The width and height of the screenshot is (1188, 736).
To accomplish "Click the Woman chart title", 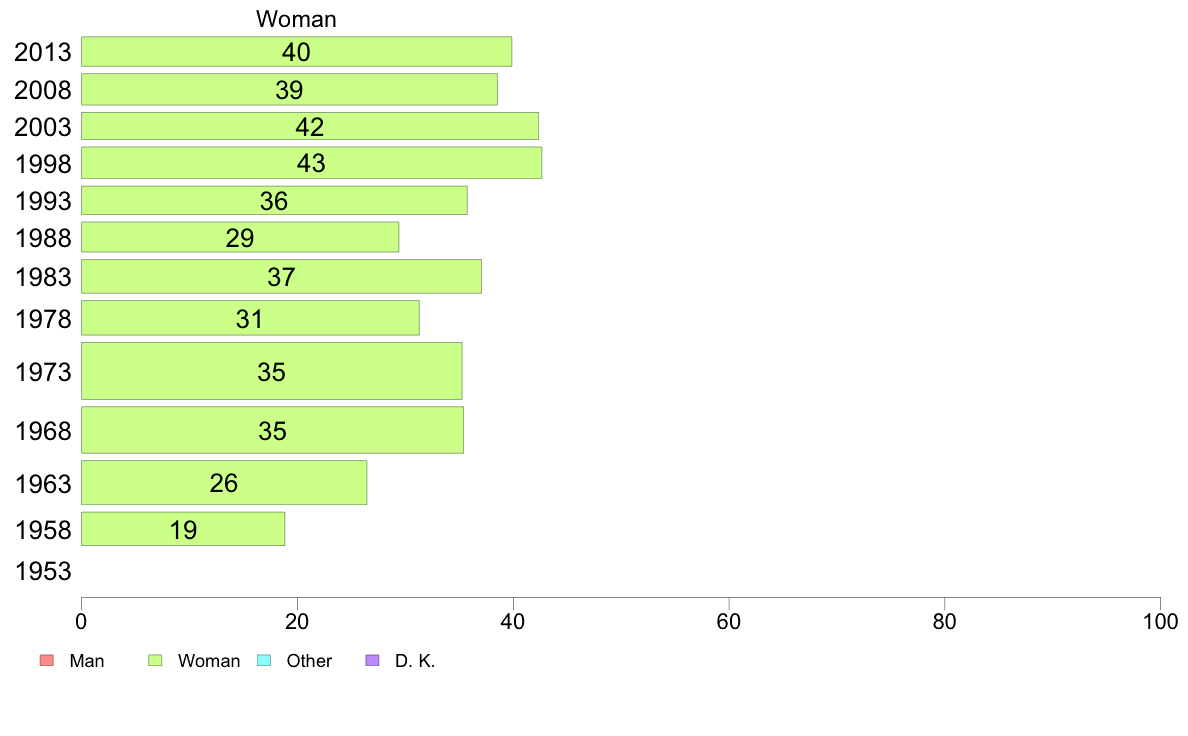I will (296, 18).
